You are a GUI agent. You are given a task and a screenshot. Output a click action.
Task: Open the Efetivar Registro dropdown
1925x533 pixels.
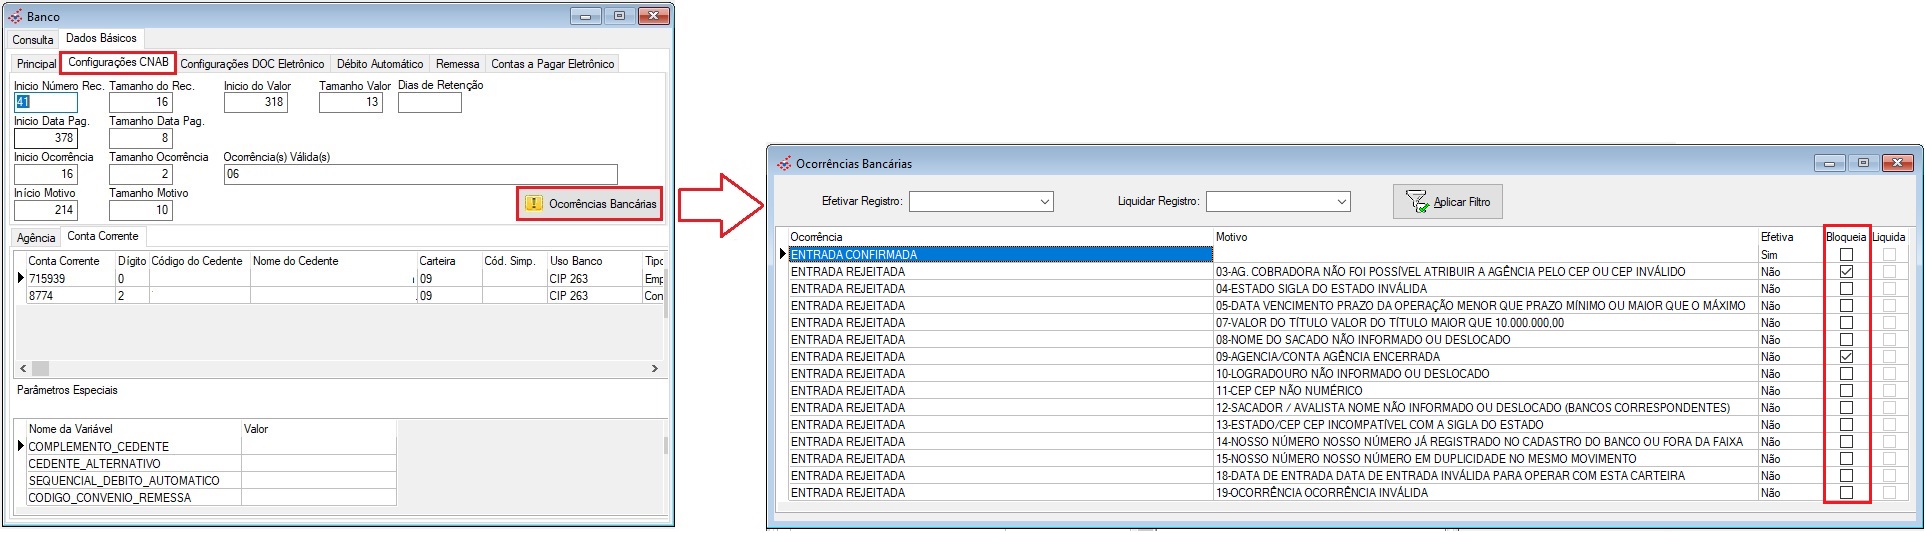click(x=1044, y=202)
